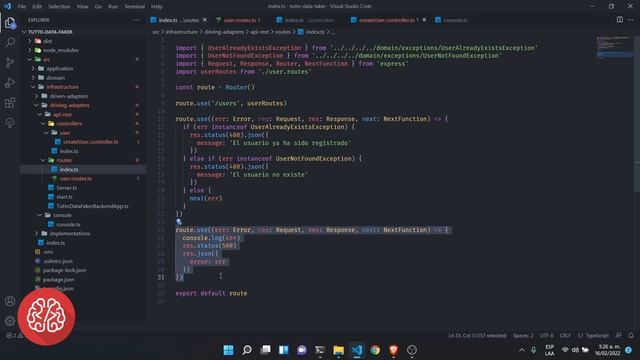Image resolution: width=640 pixels, height=360 pixels.
Task: Open the Manage gear icon
Action: click(10, 321)
